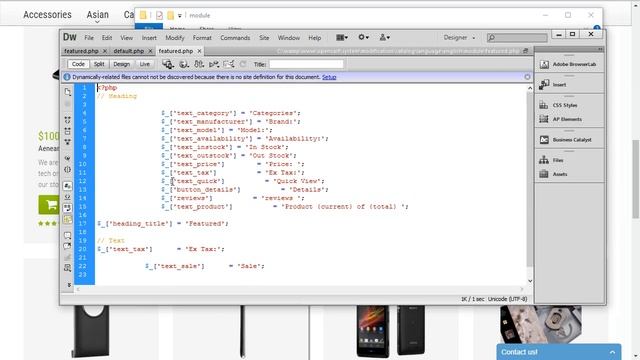Open the Help menu

point(314,38)
